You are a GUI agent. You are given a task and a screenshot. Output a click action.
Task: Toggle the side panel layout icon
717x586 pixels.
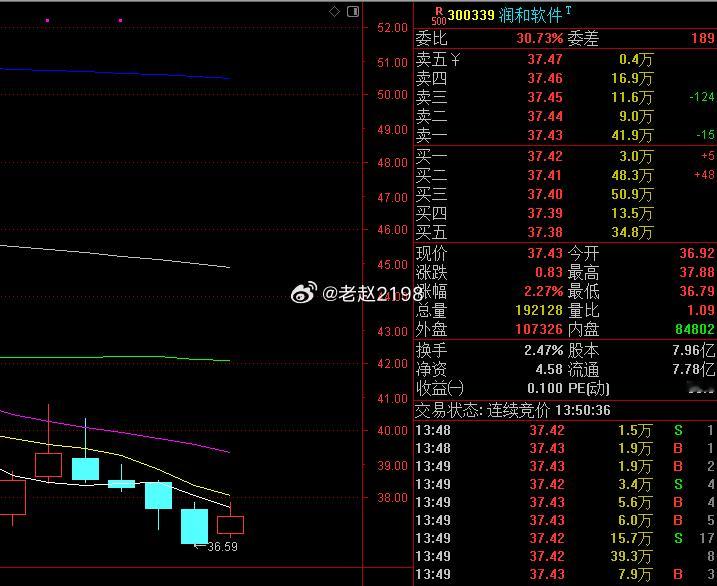coord(353,11)
